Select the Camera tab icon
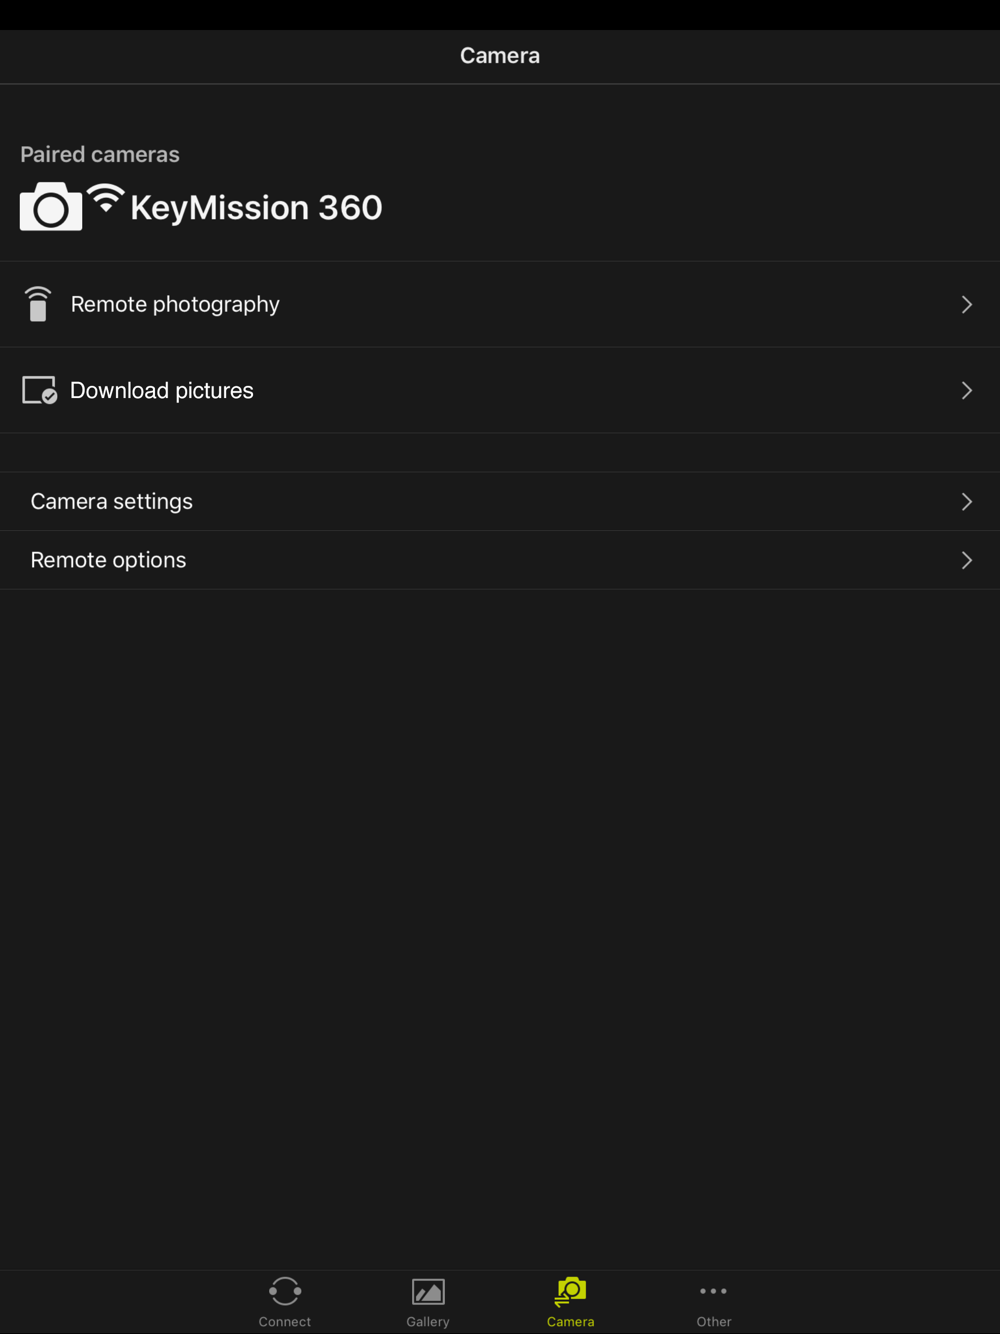1000x1334 pixels. tap(571, 1291)
